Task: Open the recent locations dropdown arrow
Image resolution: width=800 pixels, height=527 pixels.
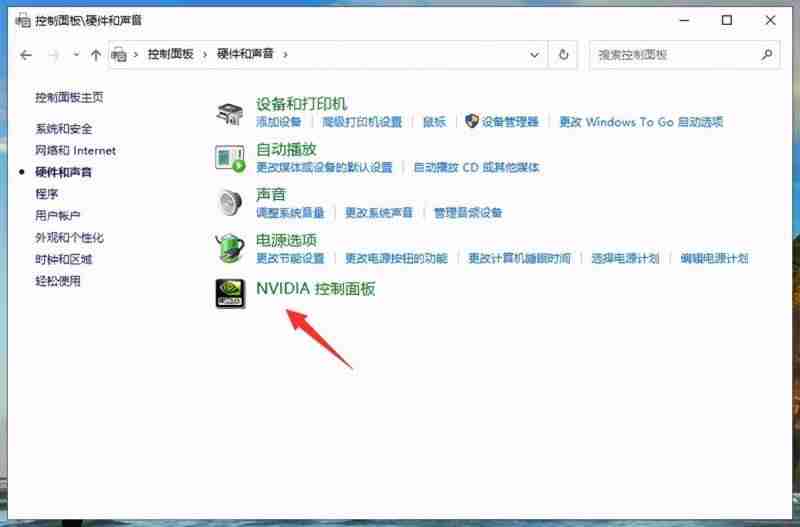Action: point(76,54)
